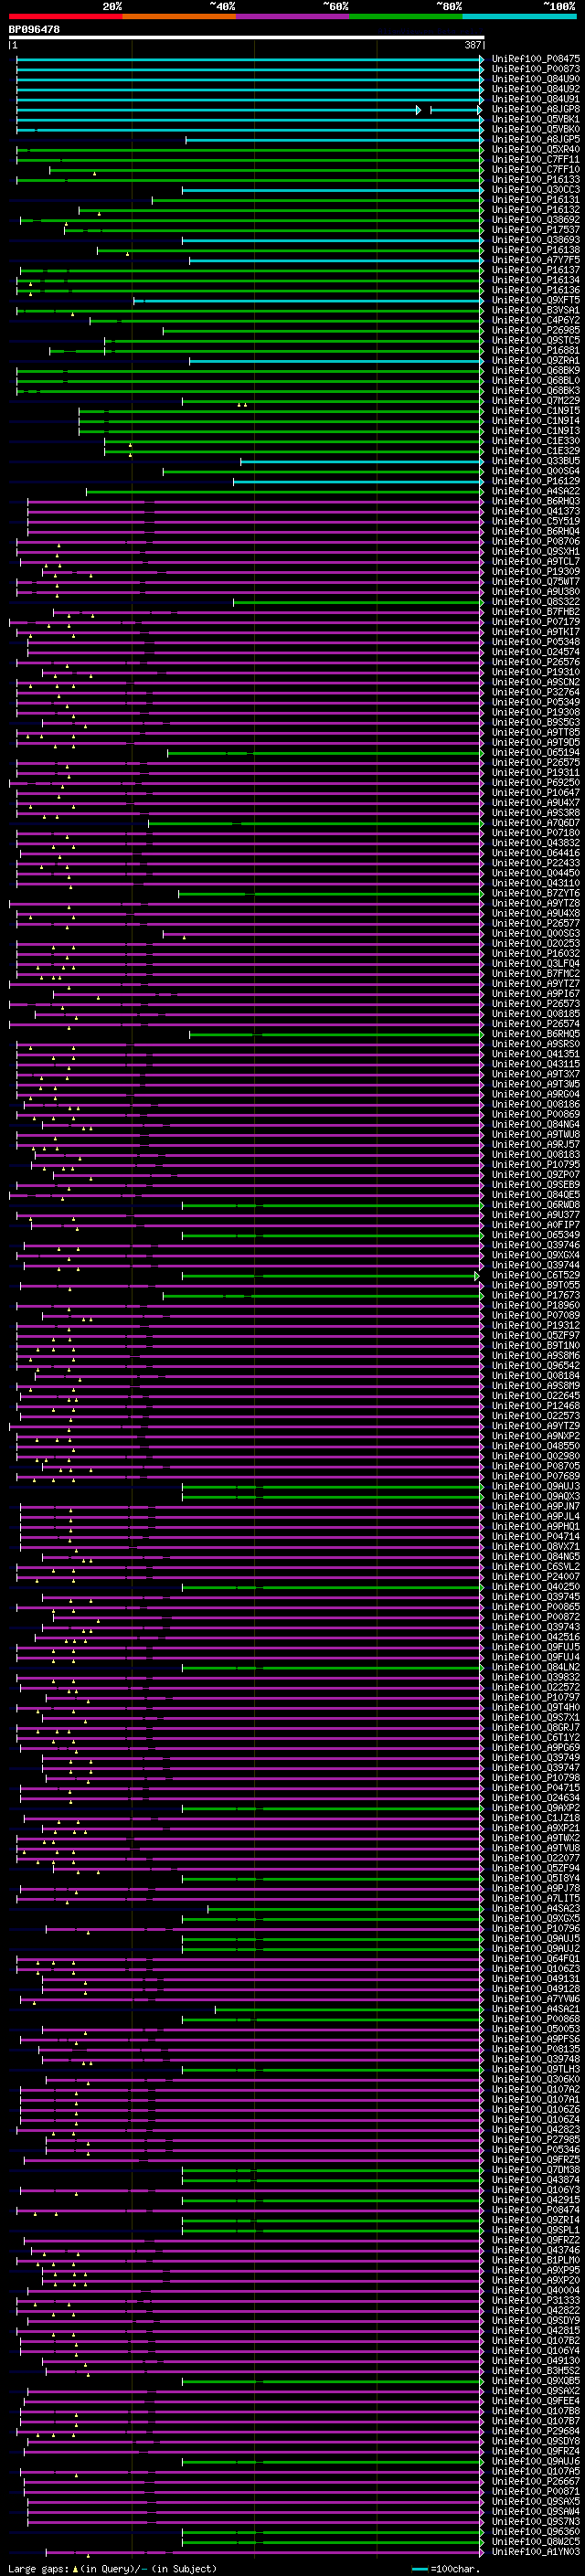Select hit label UniRef100_P16133
The width and height of the screenshot is (585, 2576).
(x=535, y=179)
